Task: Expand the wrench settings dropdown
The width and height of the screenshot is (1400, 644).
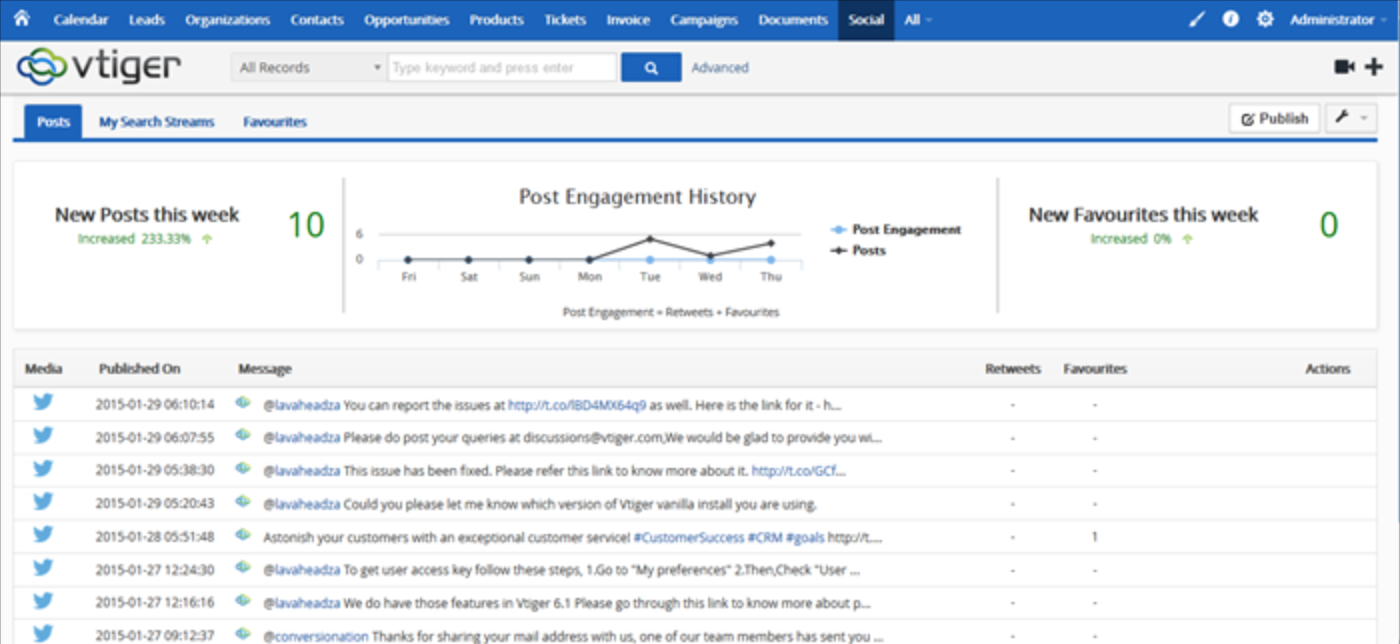Action: pos(1351,118)
